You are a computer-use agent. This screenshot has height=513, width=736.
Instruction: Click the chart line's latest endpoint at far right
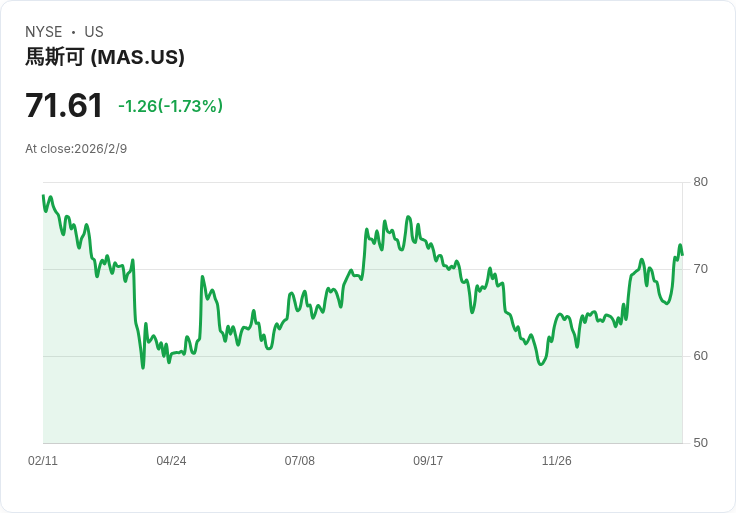point(682,255)
